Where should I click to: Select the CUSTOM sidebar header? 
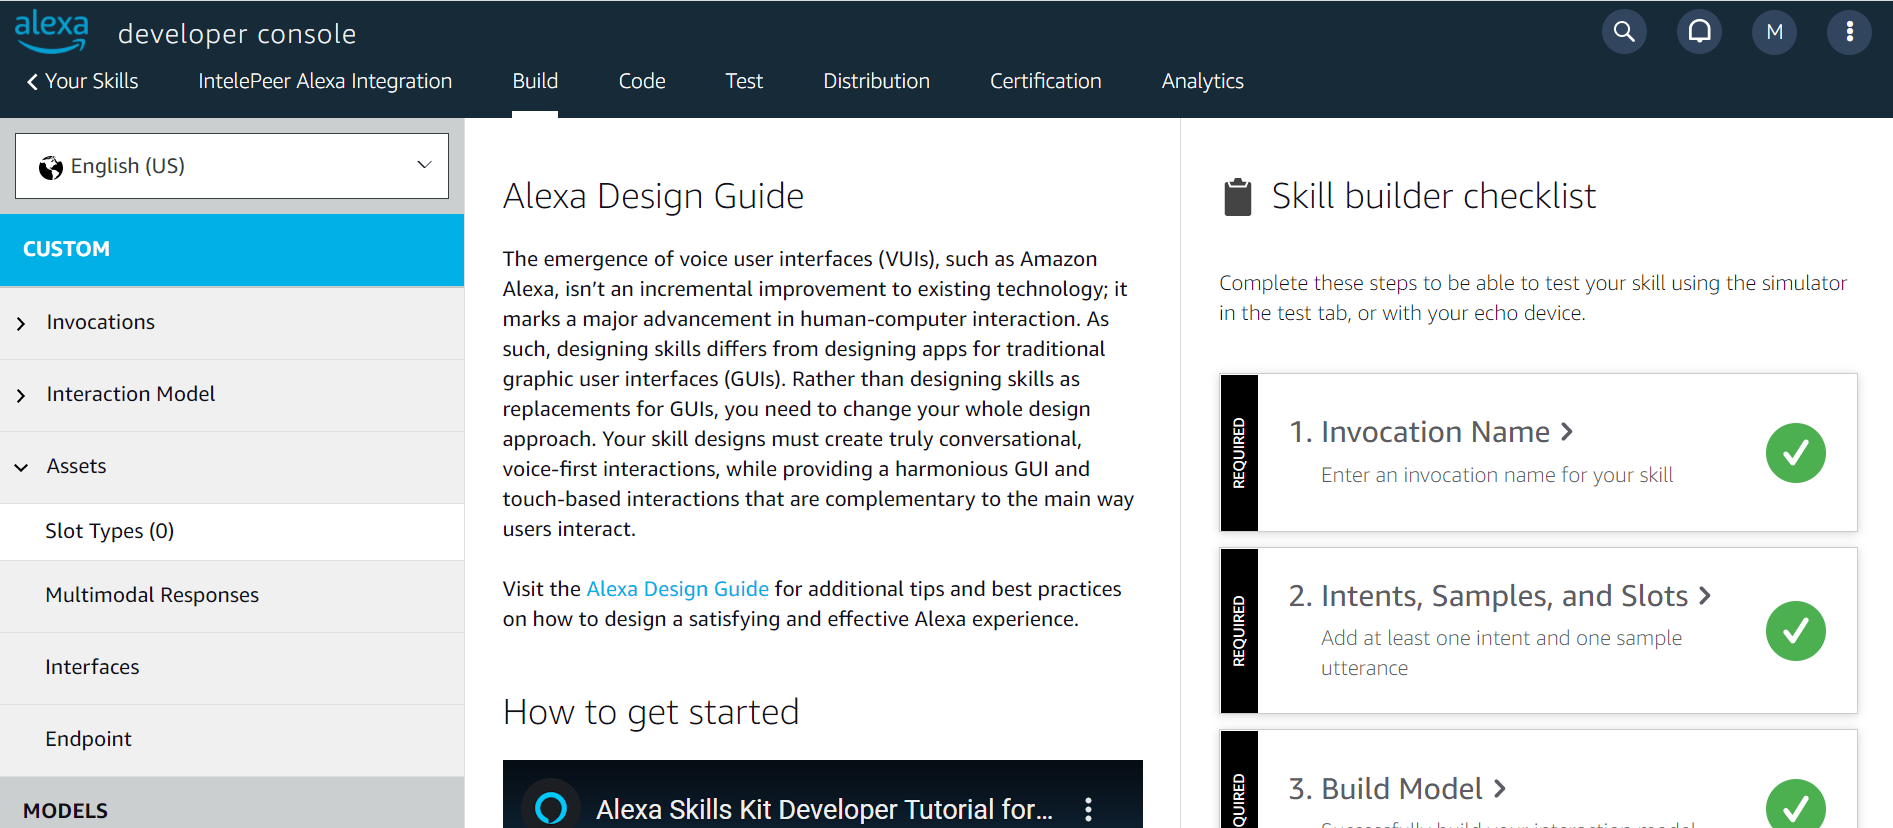point(232,250)
